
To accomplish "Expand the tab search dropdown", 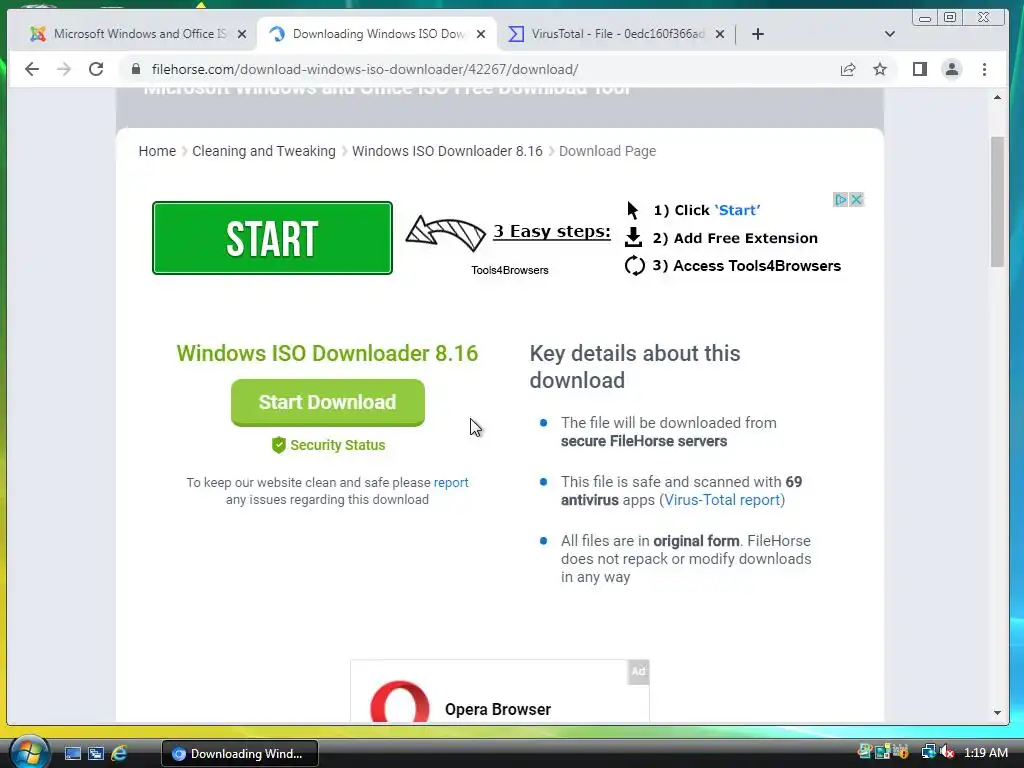I will pyautogui.click(x=889, y=34).
